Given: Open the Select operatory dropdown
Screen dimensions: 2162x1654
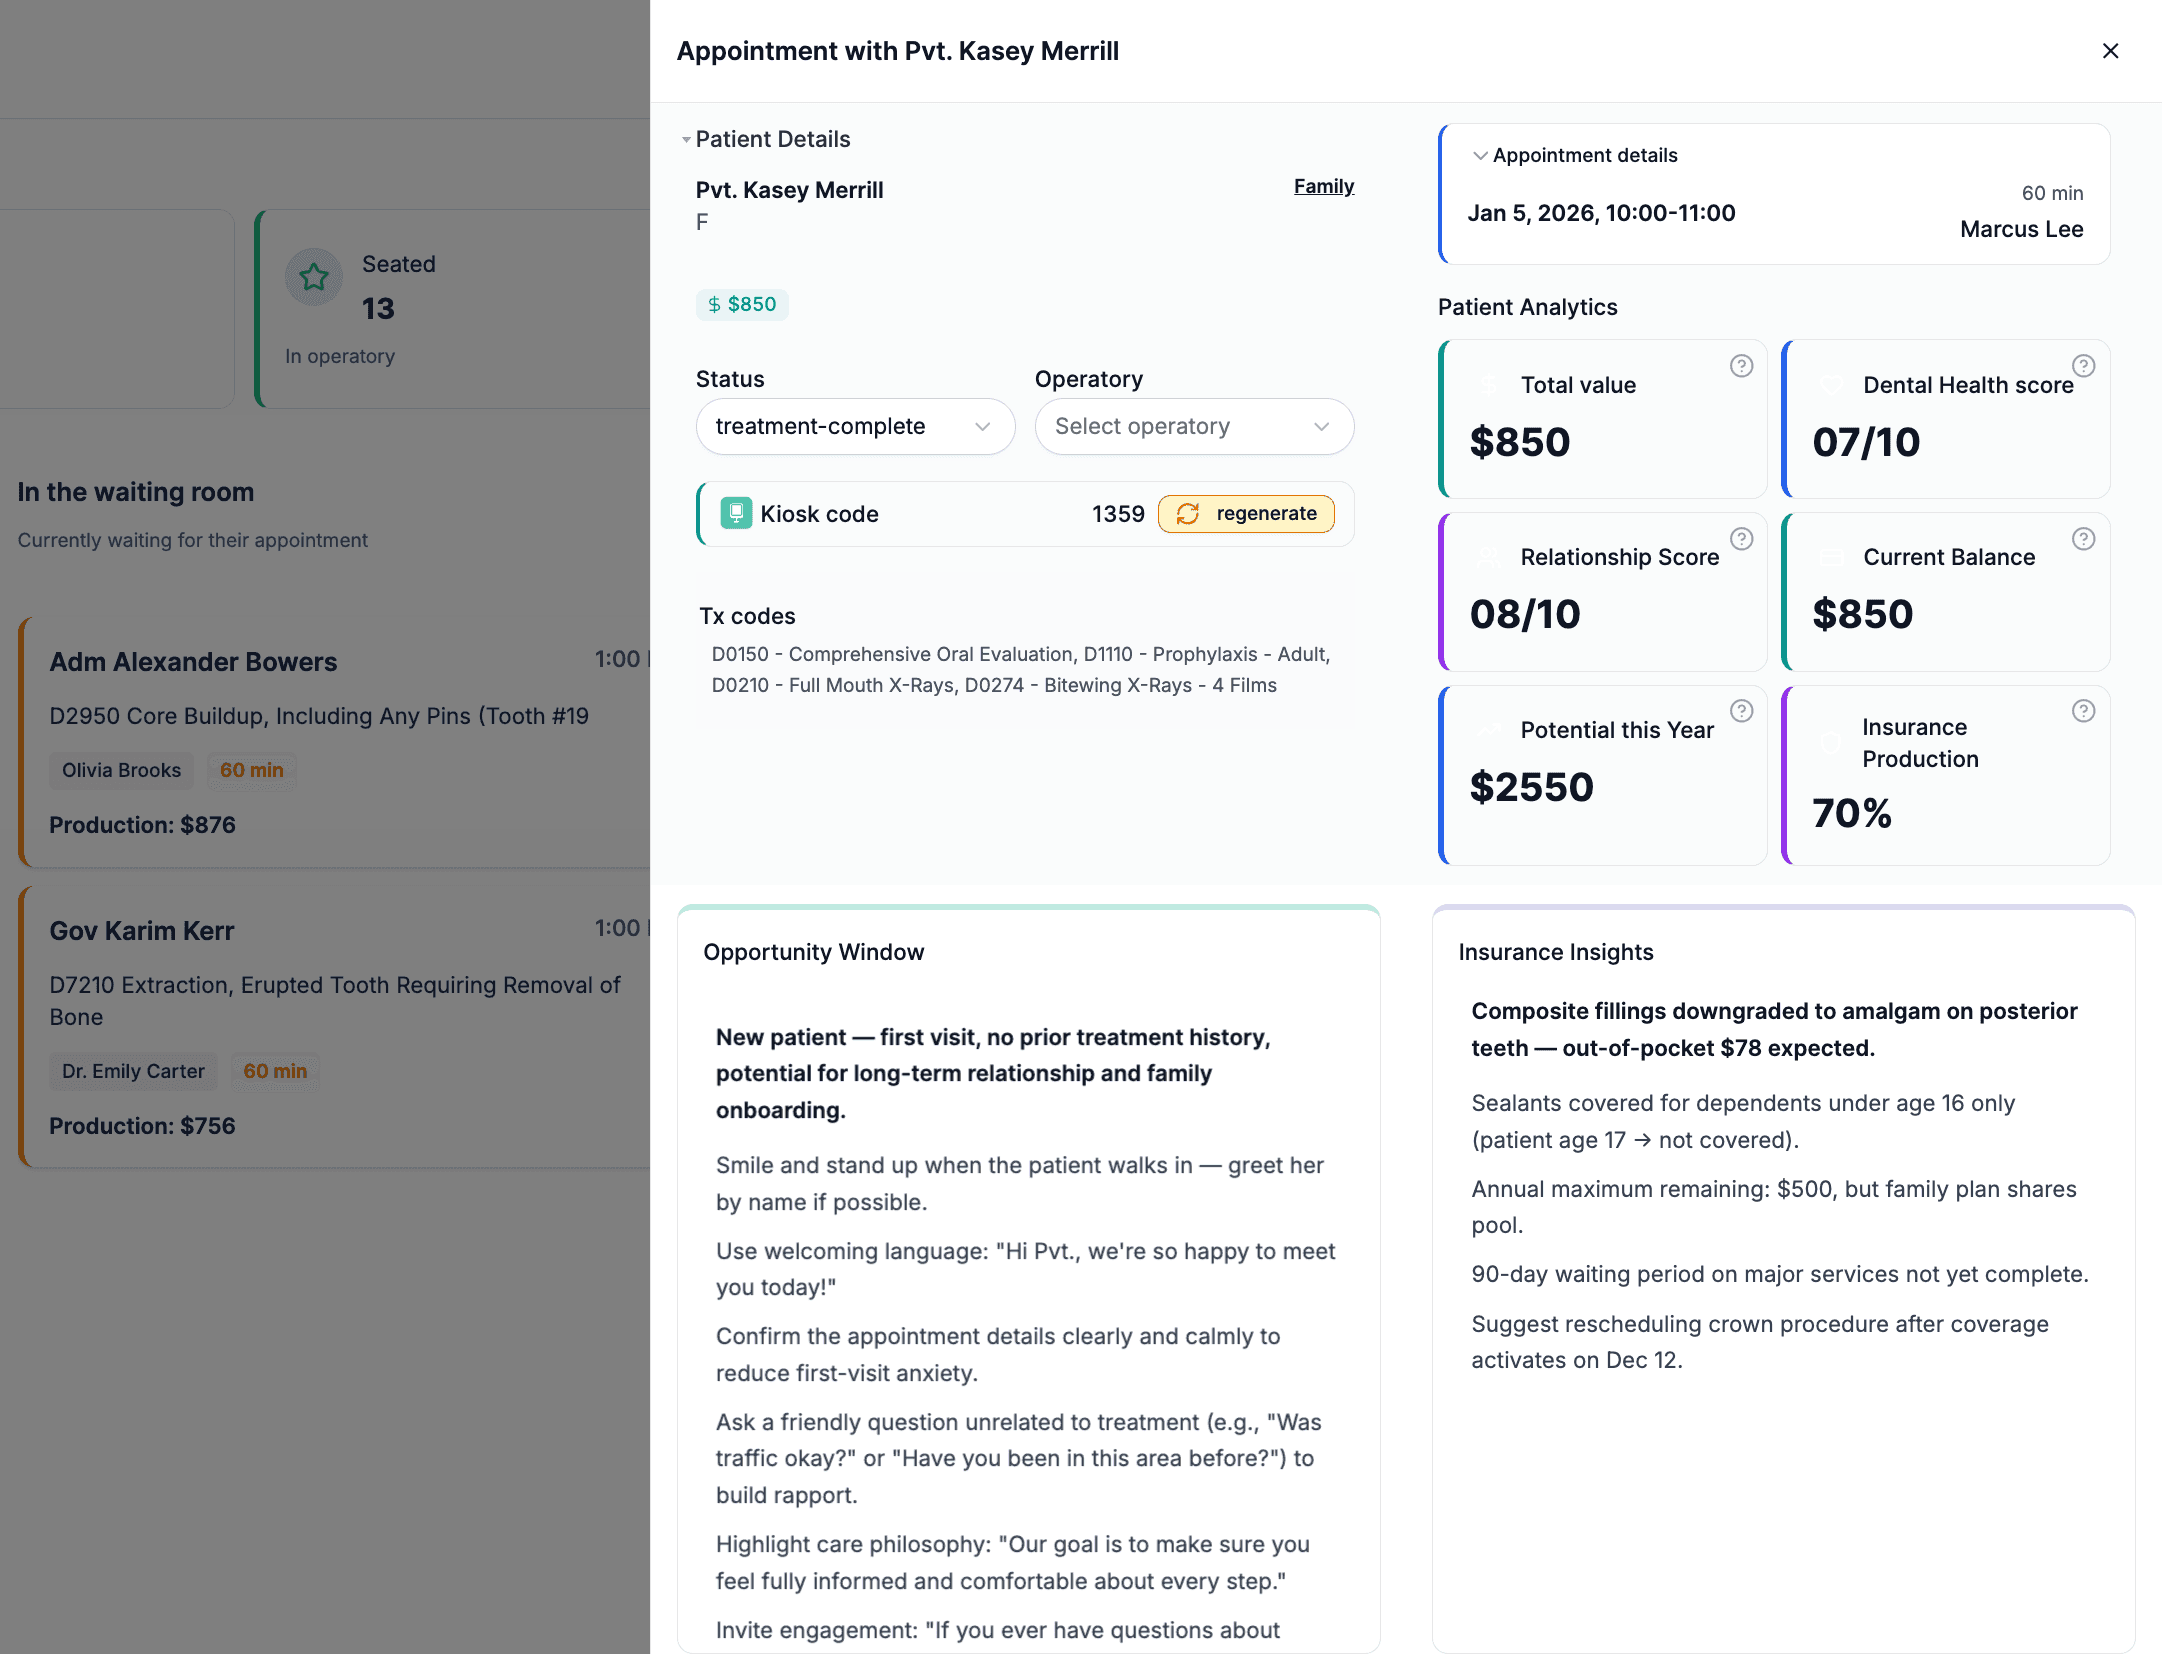Looking at the screenshot, I should pos(1193,426).
